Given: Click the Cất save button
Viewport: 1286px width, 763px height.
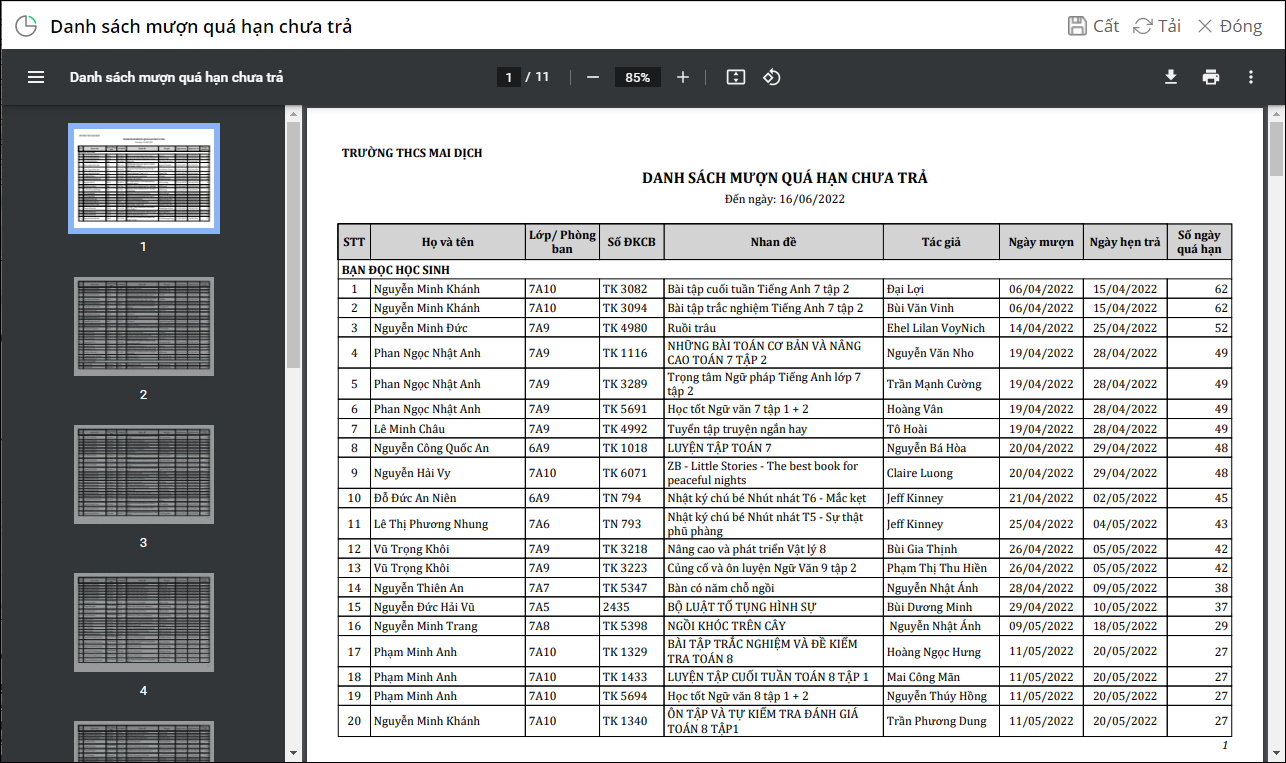Looking at the screenshot, I should [x=1093, y=26].
